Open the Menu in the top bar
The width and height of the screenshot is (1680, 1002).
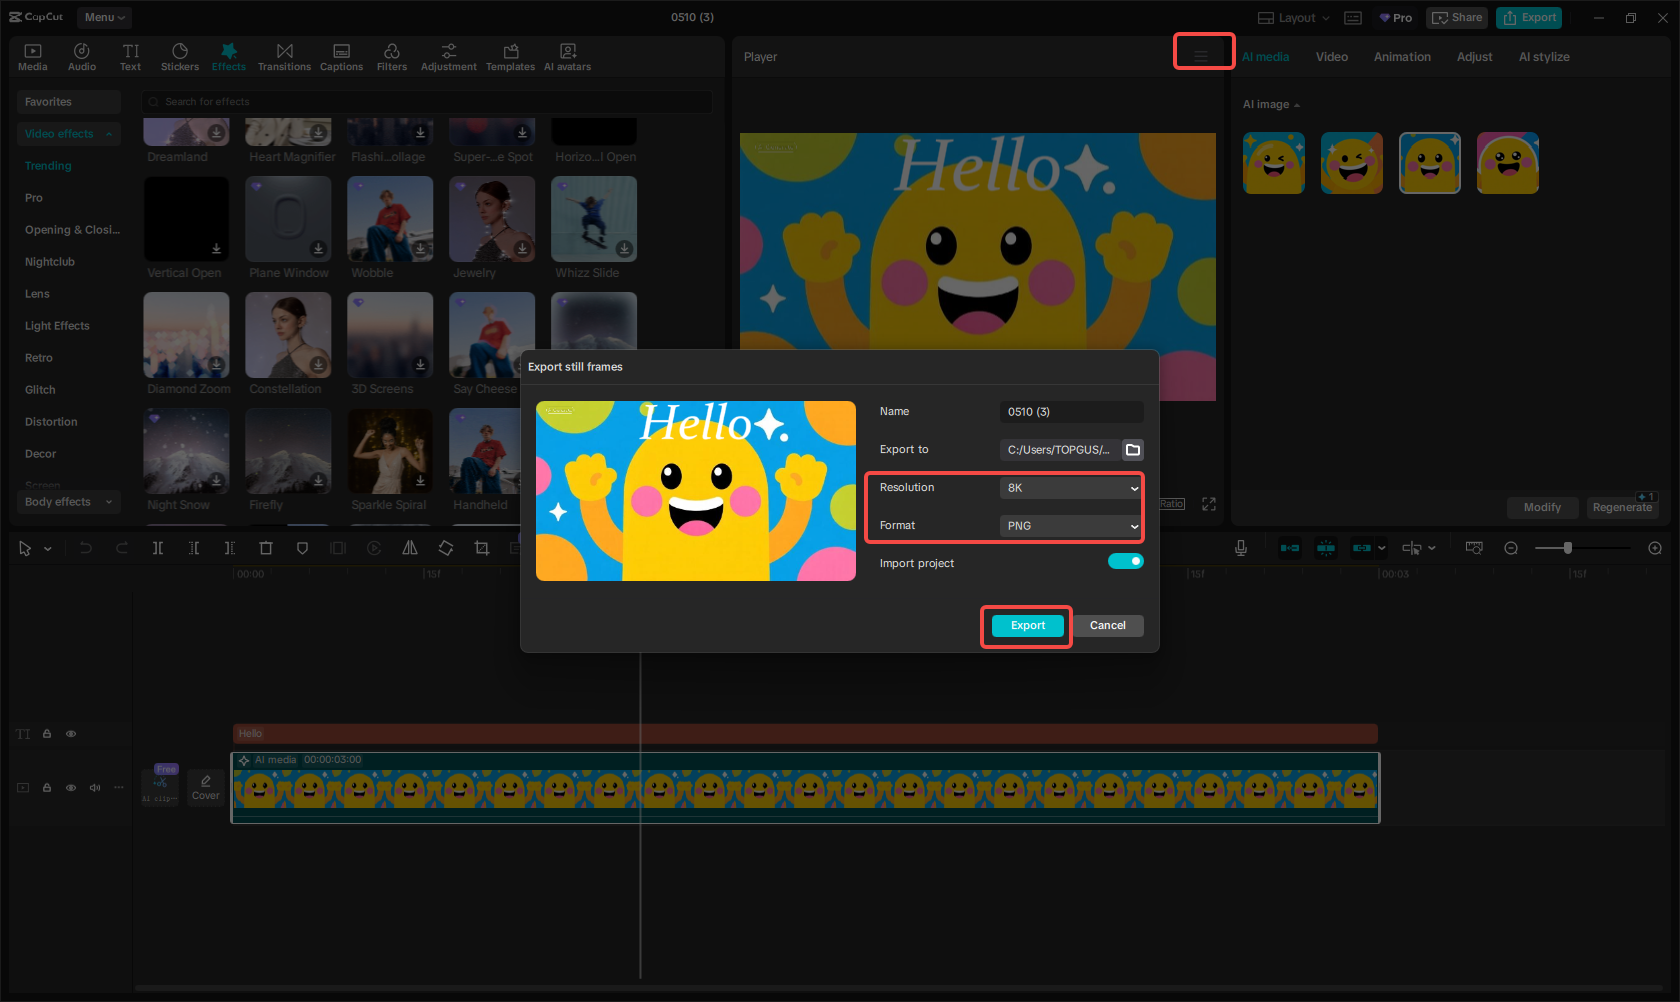tap(104, 17)
